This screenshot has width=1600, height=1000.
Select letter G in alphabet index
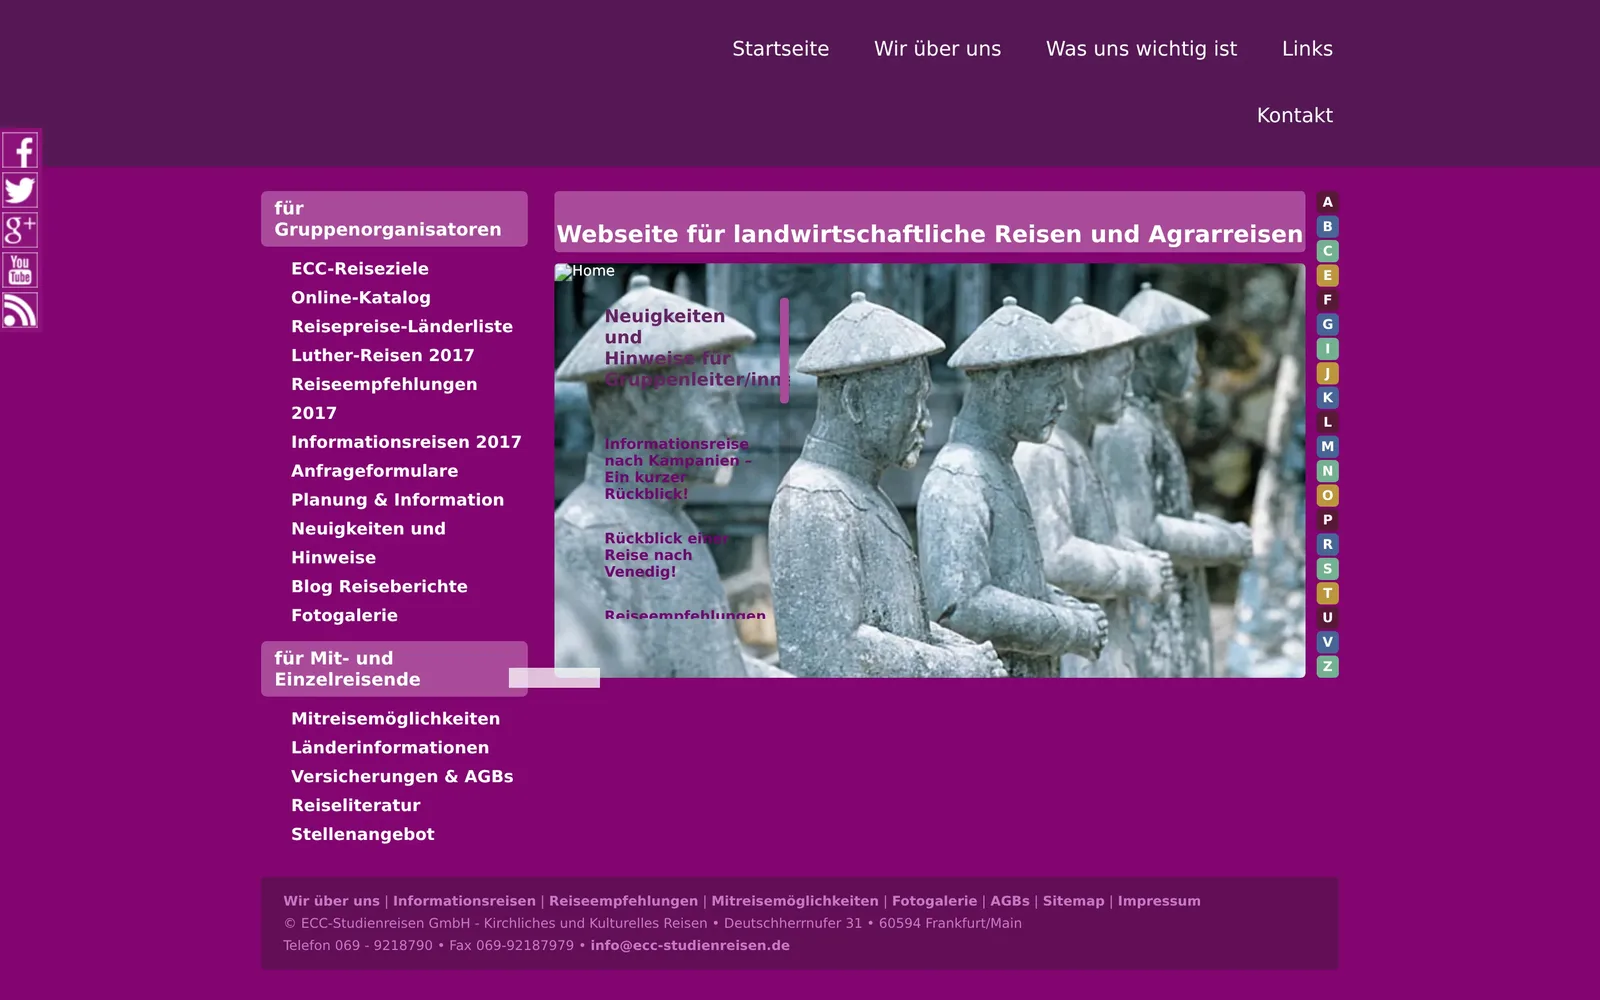click(x=1328, y=324)
